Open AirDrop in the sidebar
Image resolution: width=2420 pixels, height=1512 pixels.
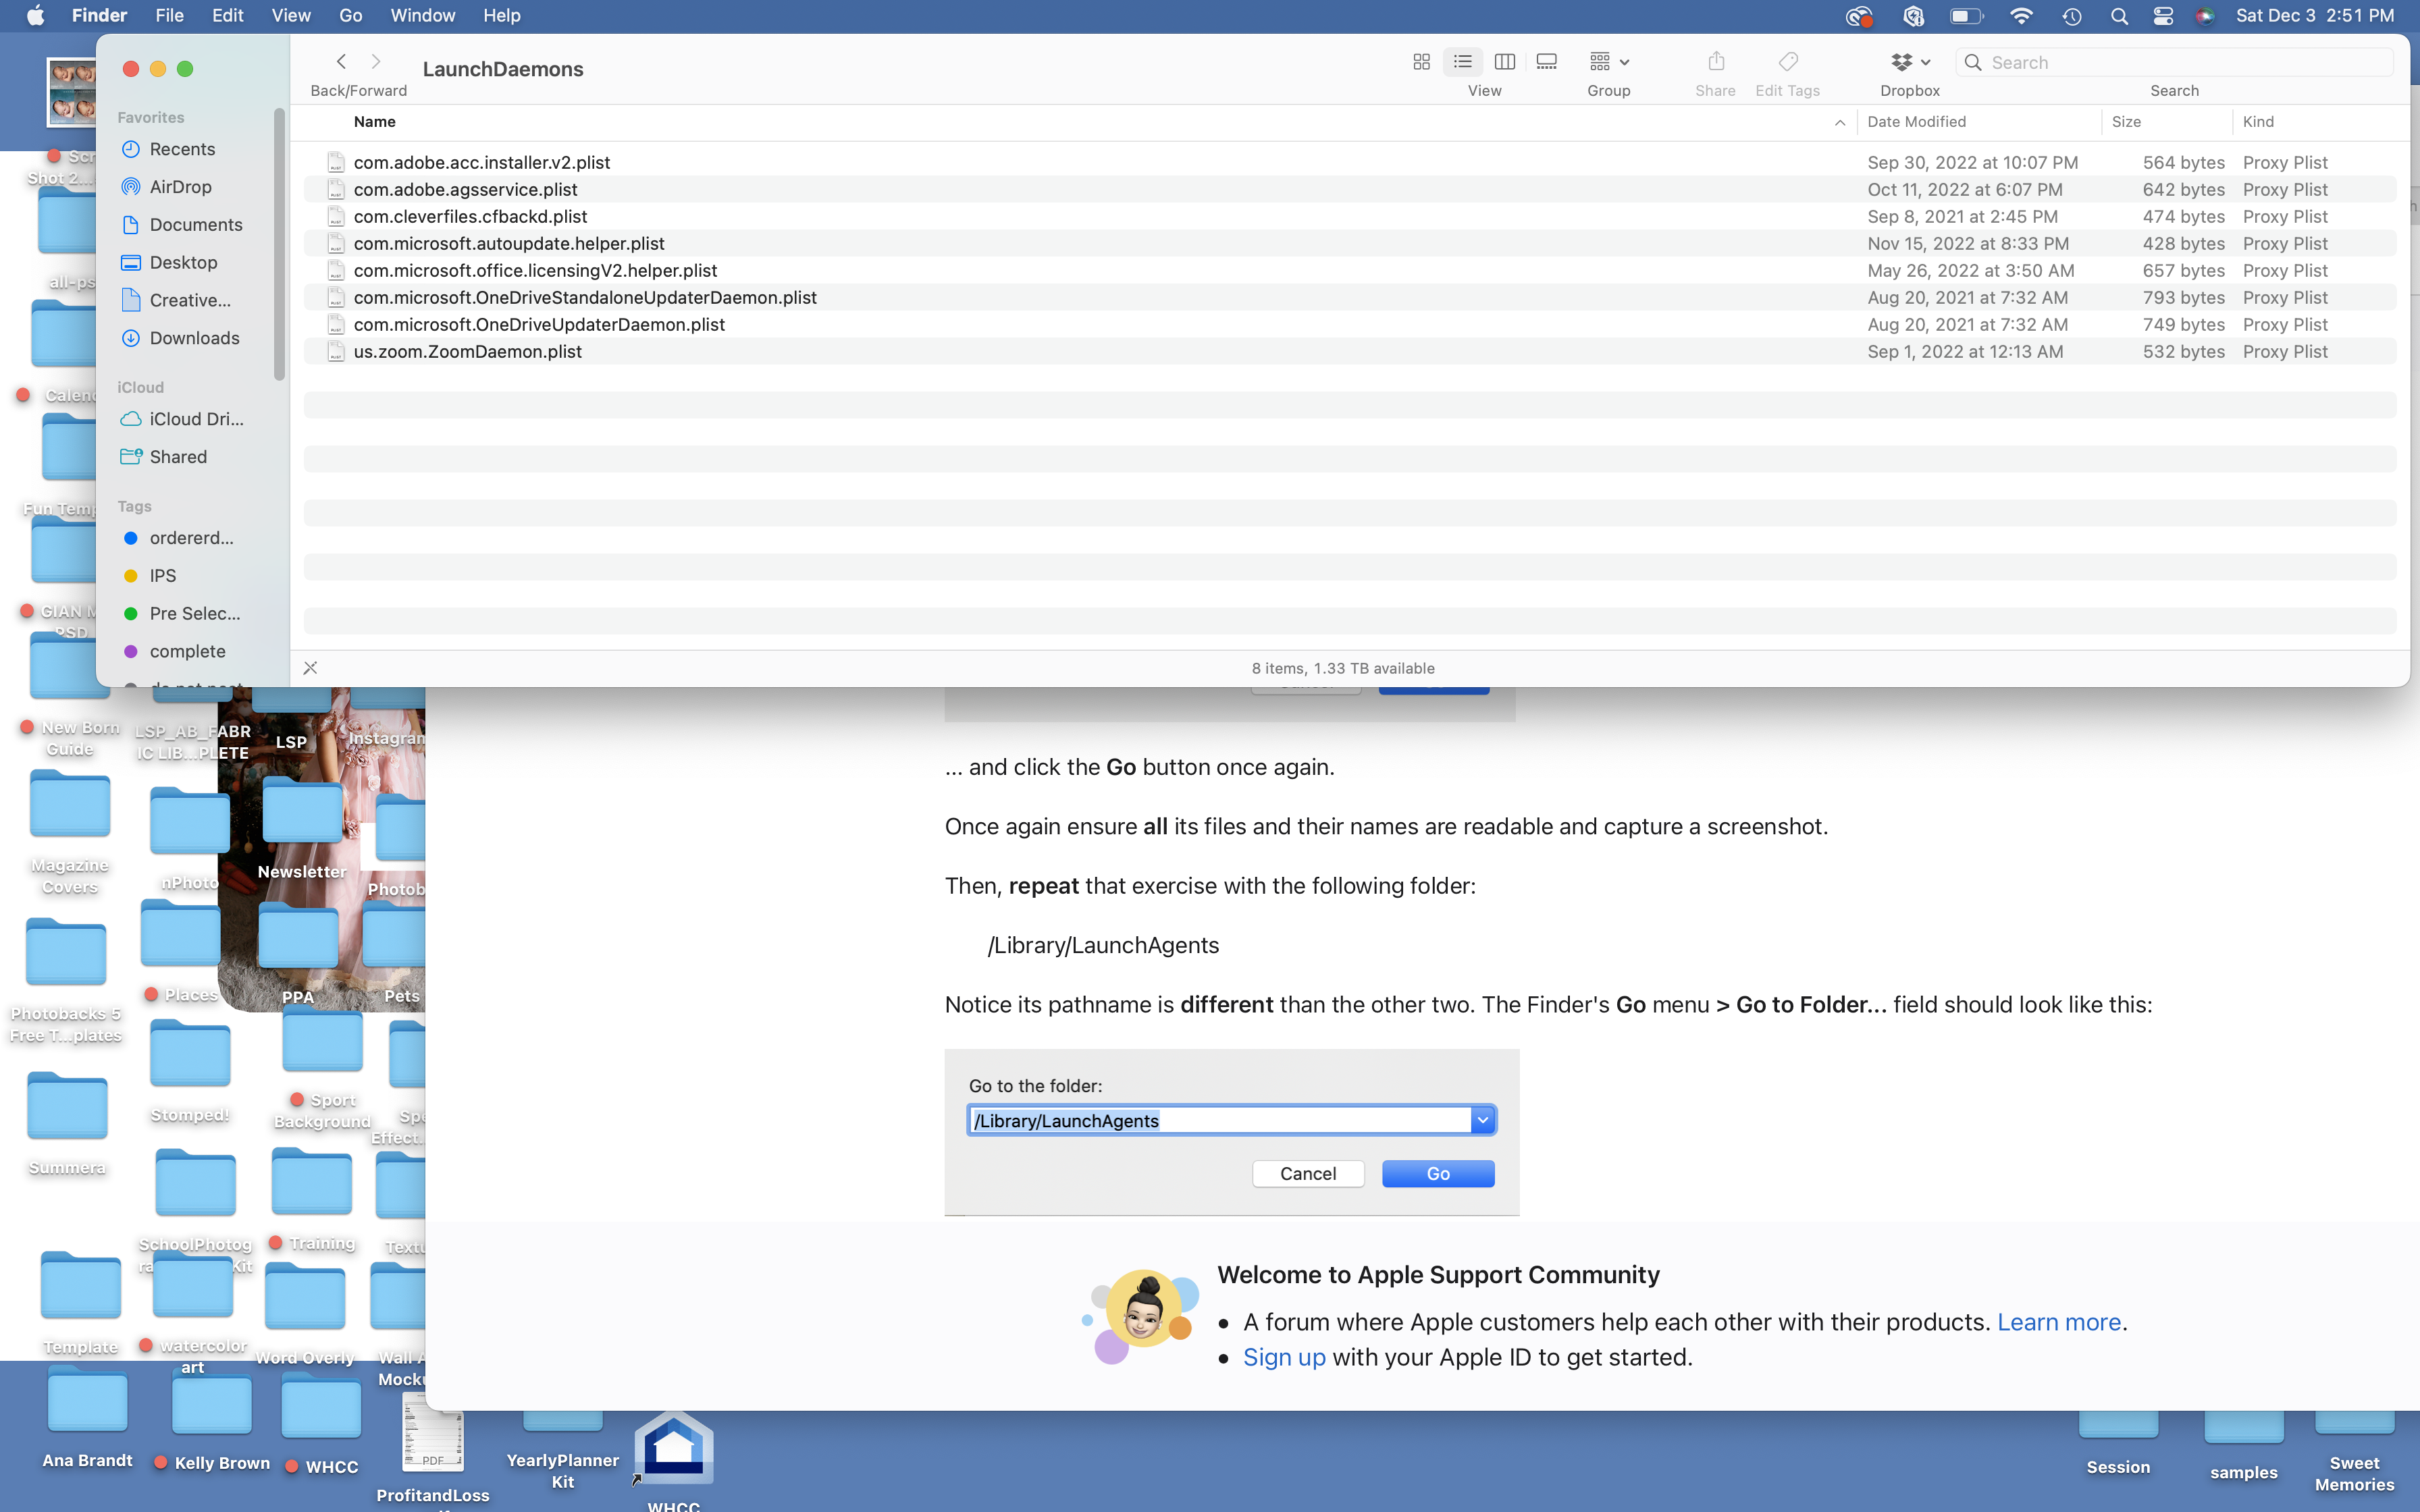pyautogui.click(x=180, y=187)
